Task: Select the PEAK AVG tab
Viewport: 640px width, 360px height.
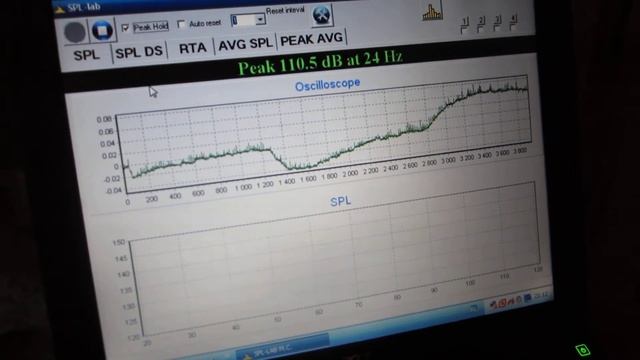Action: (x=311, y=40)
